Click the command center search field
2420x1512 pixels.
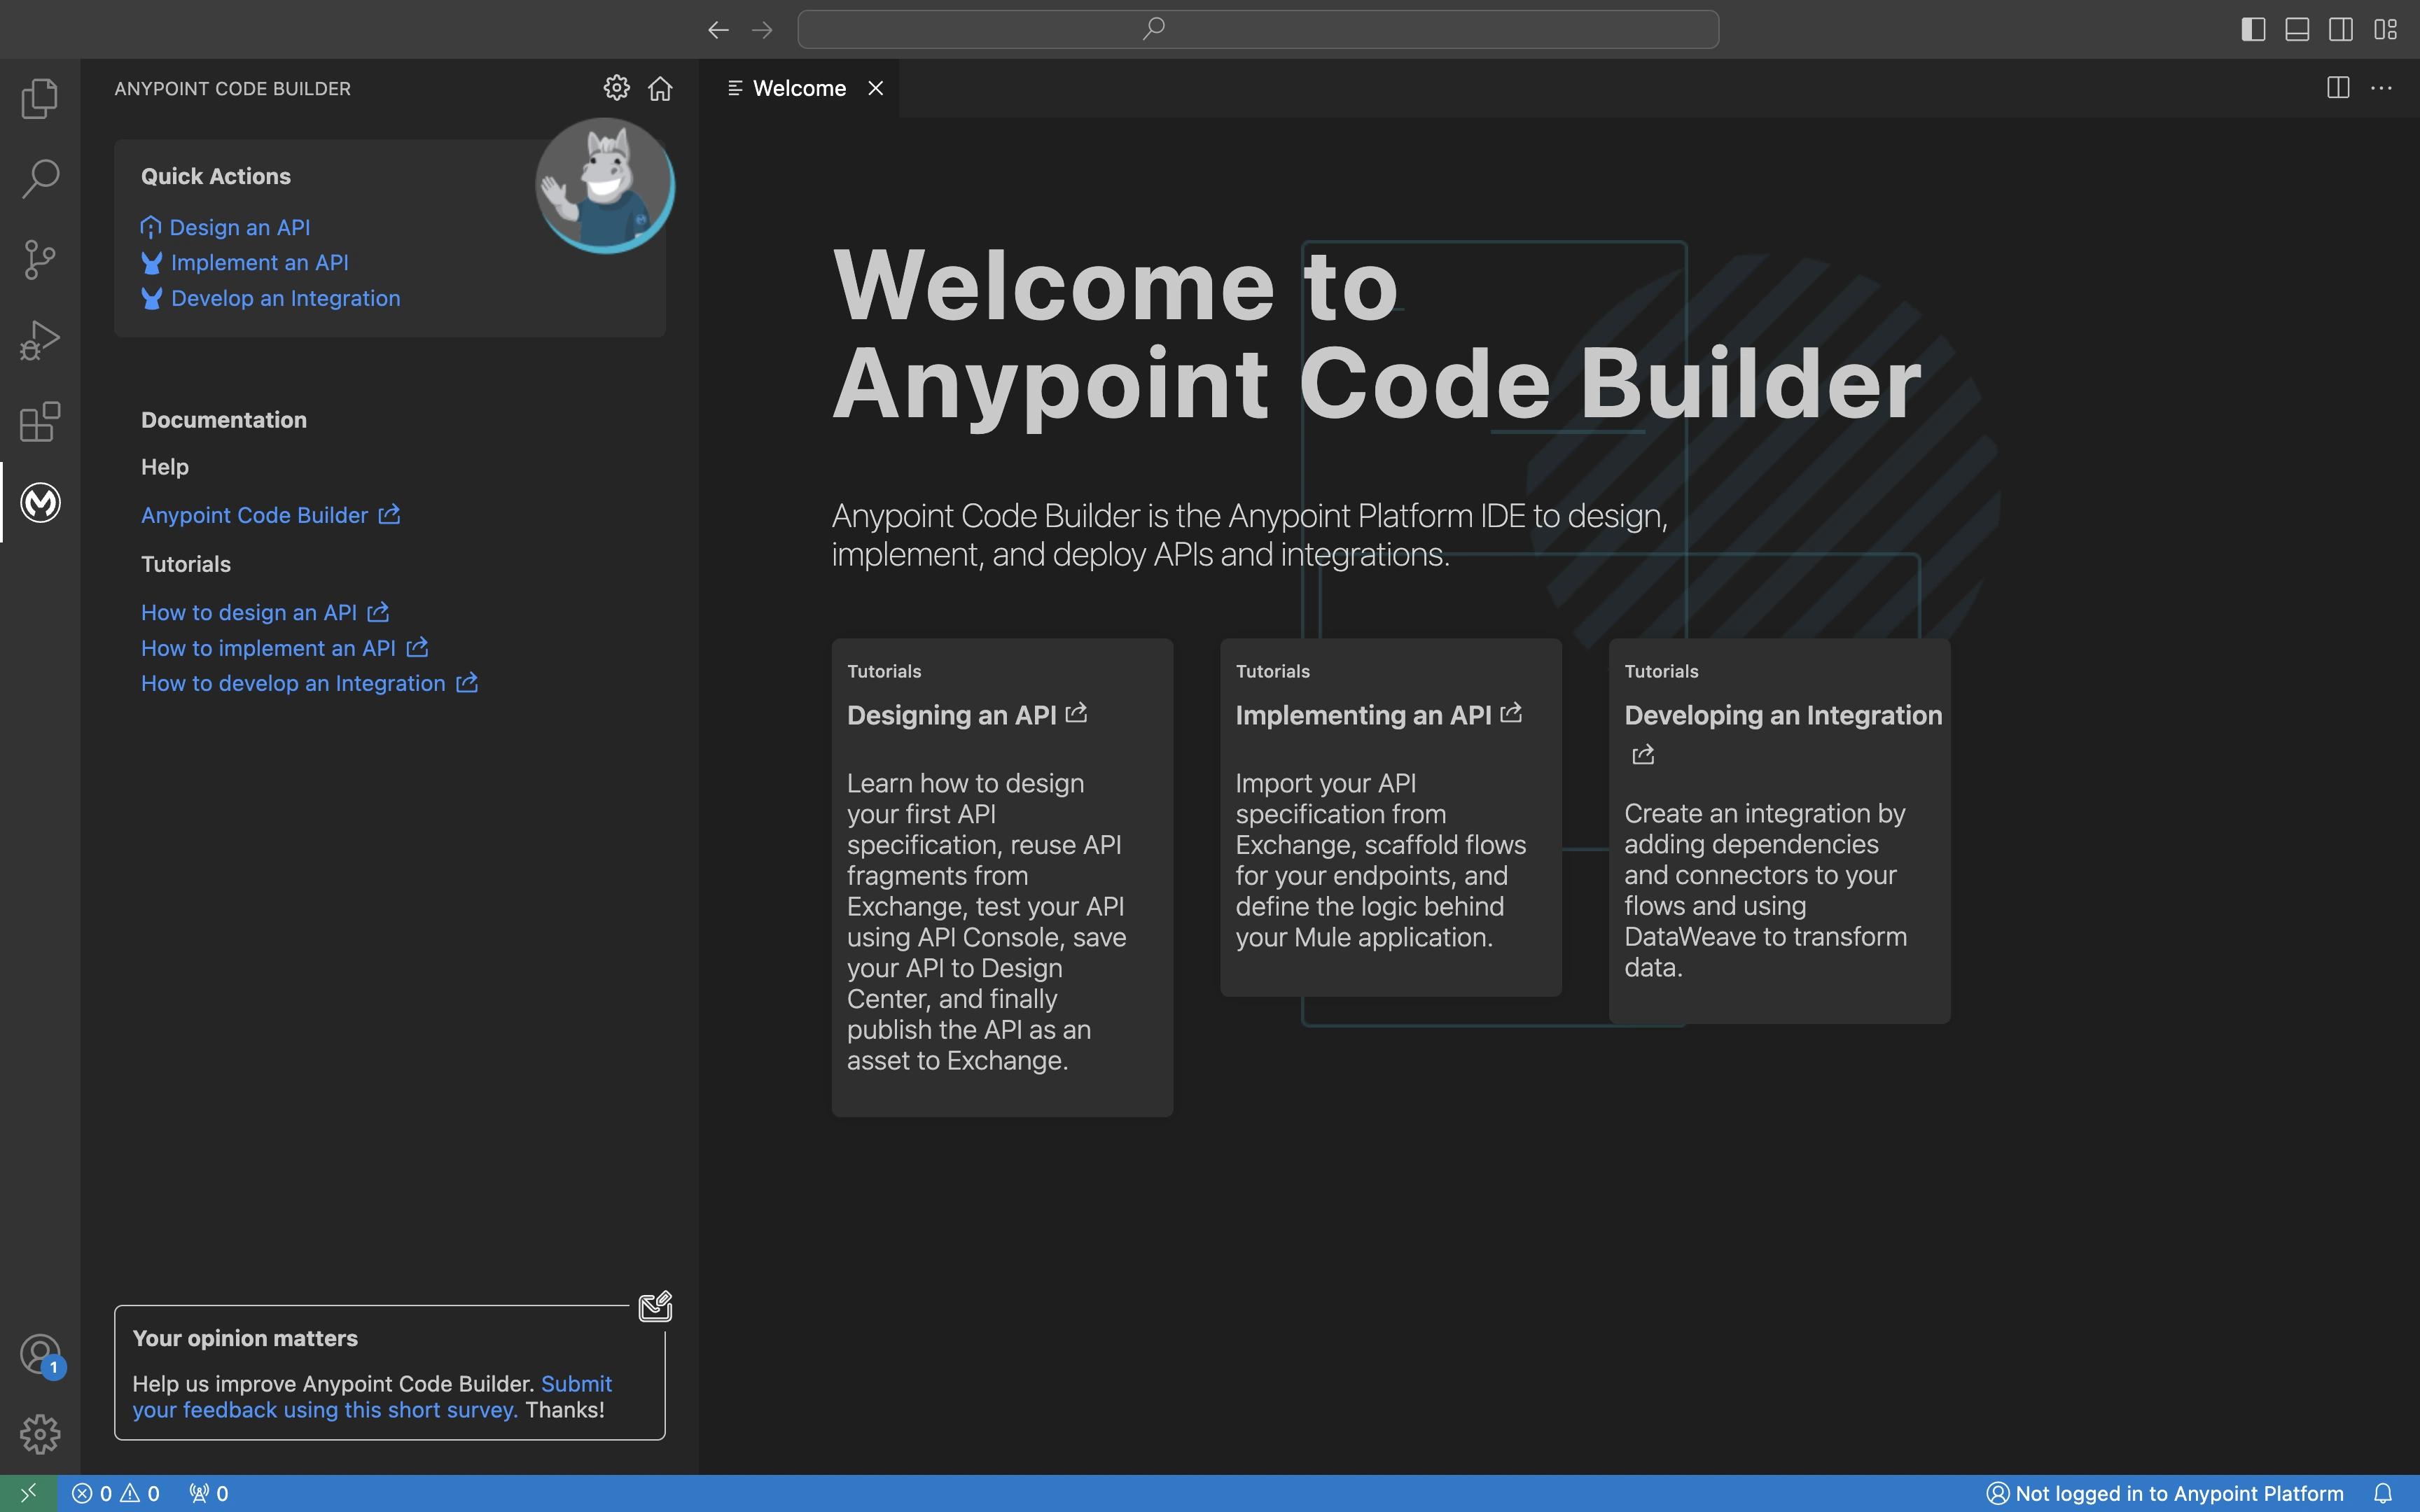point(1257,29)
